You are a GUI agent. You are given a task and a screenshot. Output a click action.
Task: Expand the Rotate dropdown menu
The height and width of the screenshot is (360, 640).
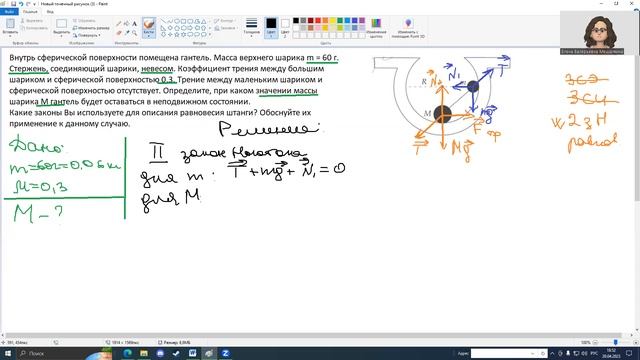point(87,36)
